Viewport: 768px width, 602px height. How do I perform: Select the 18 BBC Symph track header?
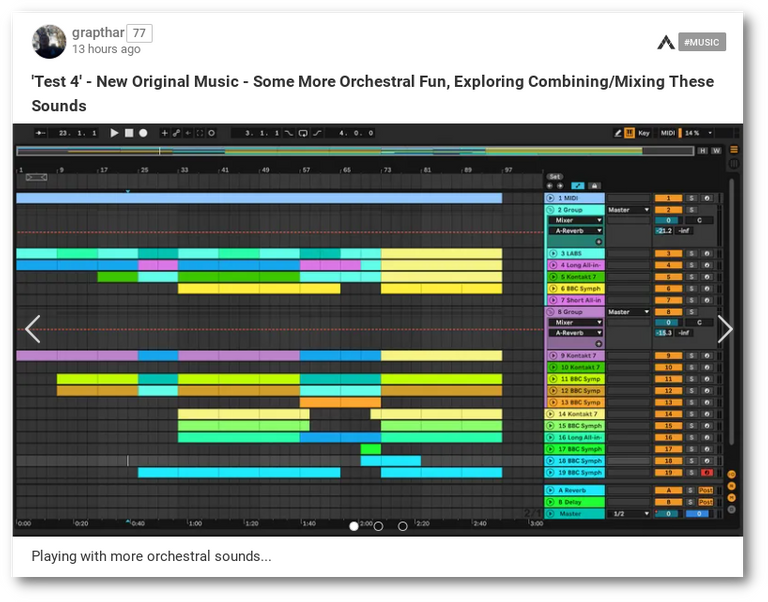coord(575,461)
